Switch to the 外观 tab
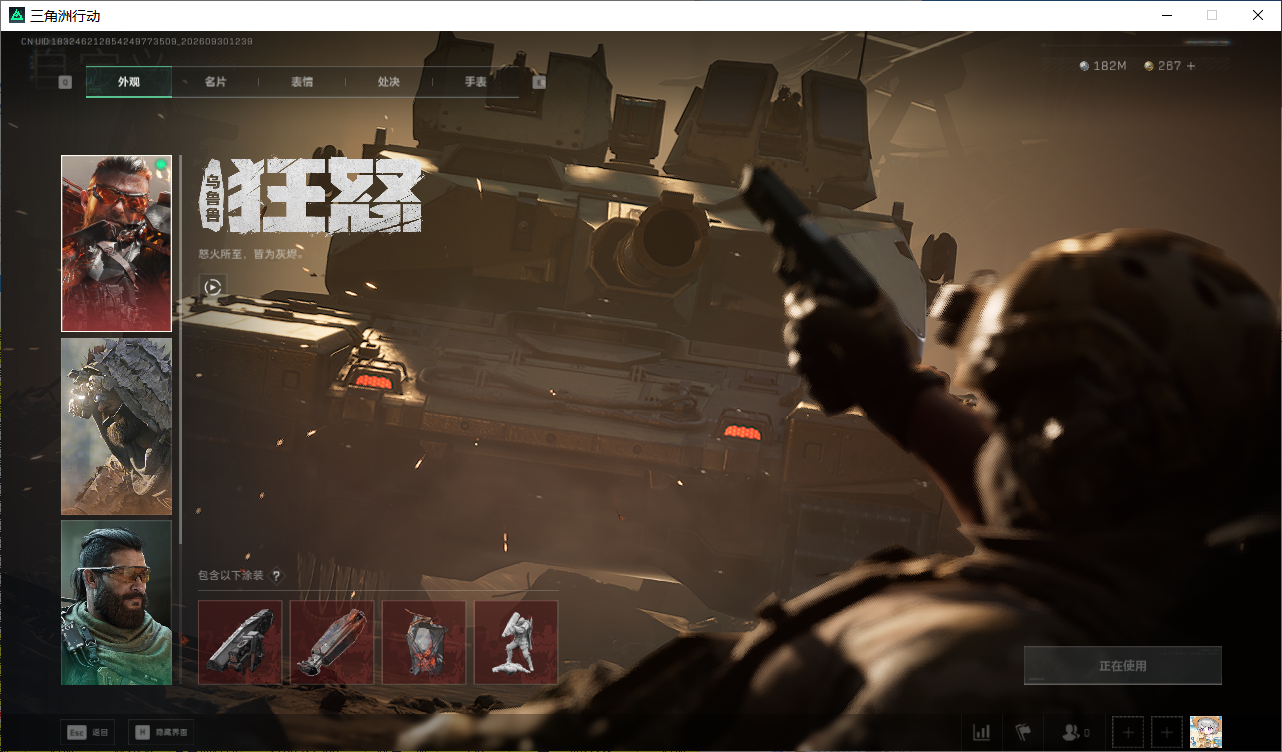1282x752 pixels. tap(129, 82)
